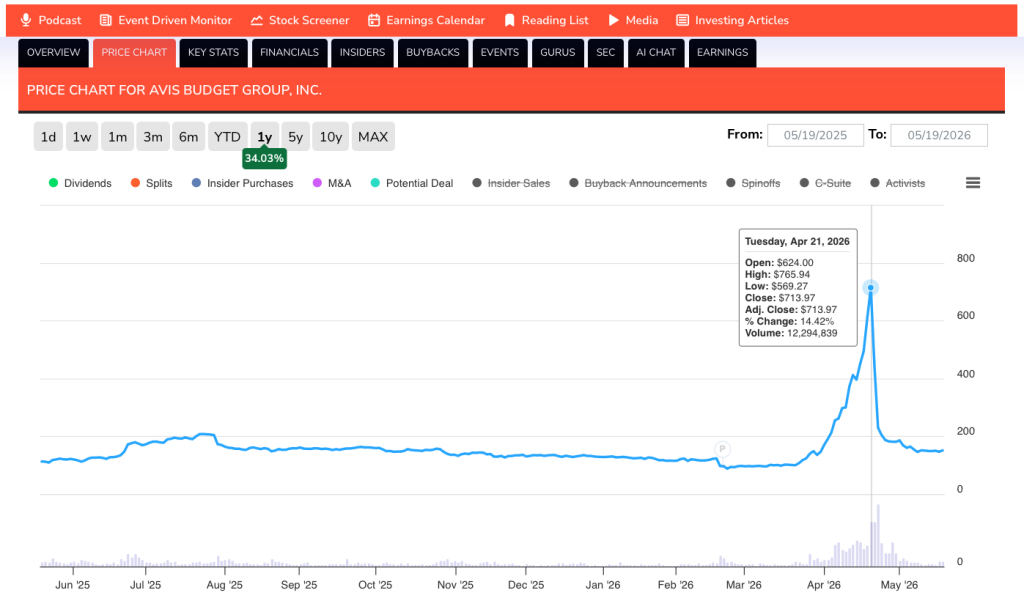Click the Investing Articles list icon
1024x601 pixels.
682,20
